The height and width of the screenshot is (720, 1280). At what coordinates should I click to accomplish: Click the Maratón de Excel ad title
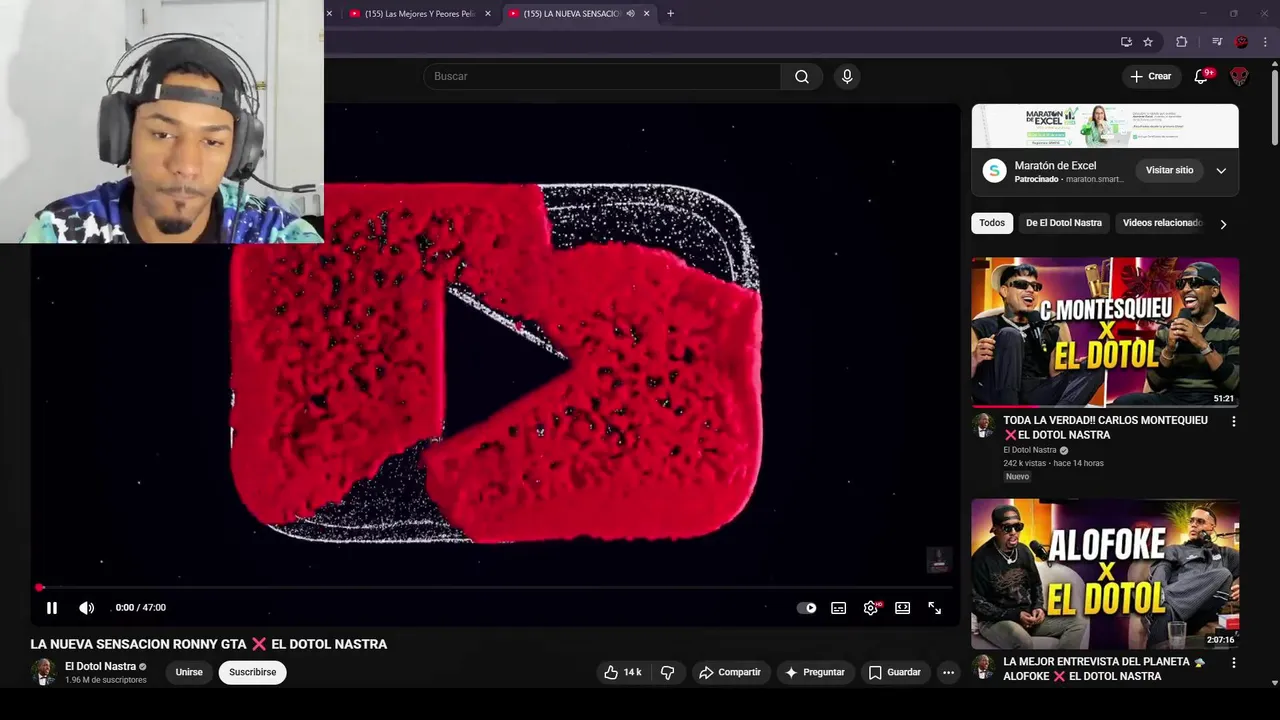point(1055,165)
